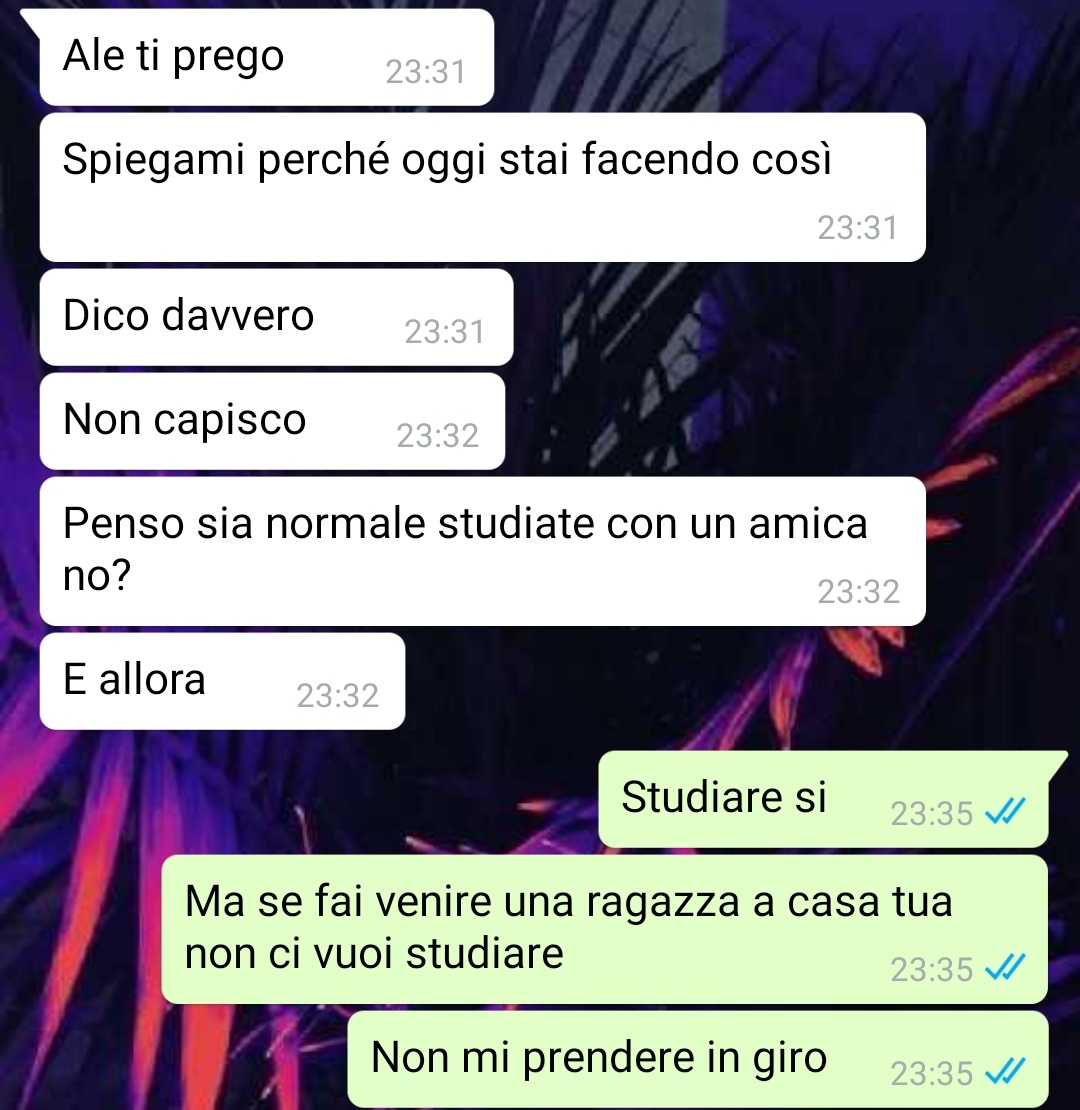
Task: Tap the 23:31 timestamp beside 'Dico davvero'
Action: click(444, 331)
